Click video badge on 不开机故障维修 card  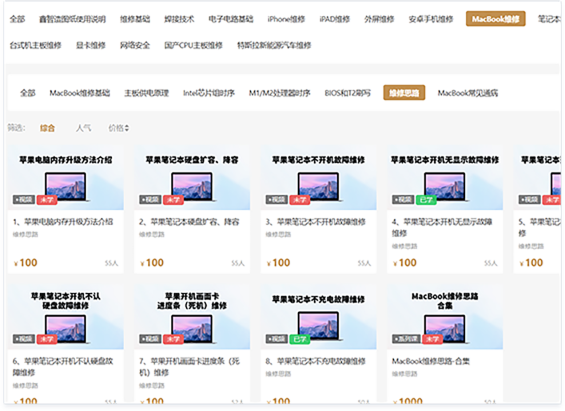point(277,200)
